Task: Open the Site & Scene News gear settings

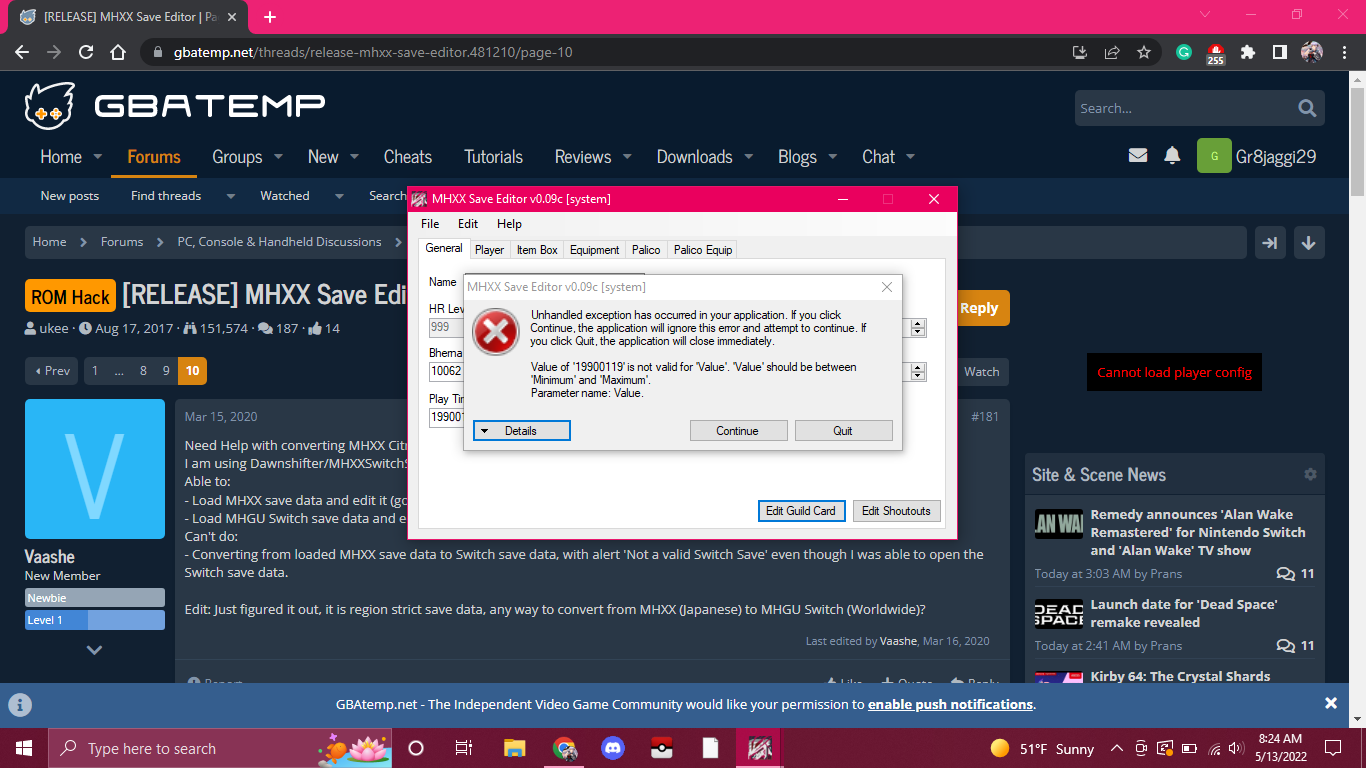Action: [1310, 474]
